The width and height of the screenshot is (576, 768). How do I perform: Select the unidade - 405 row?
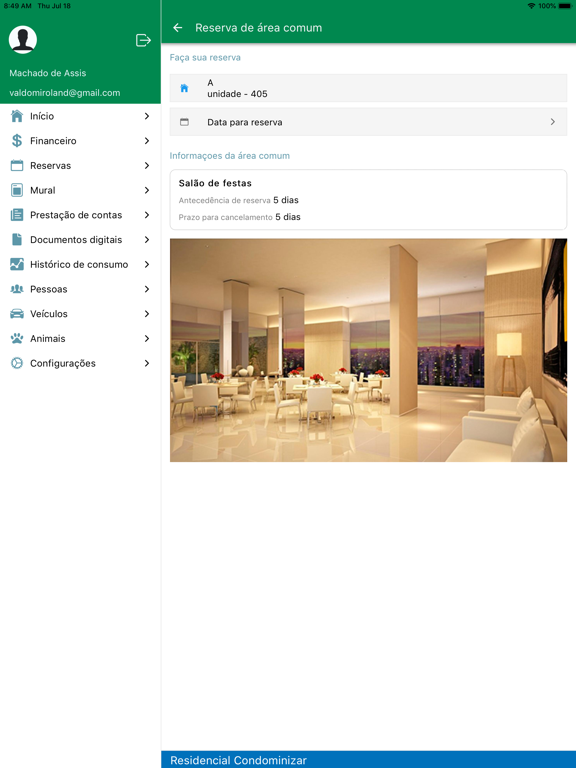pyautogui.click(x=368, y=88)
